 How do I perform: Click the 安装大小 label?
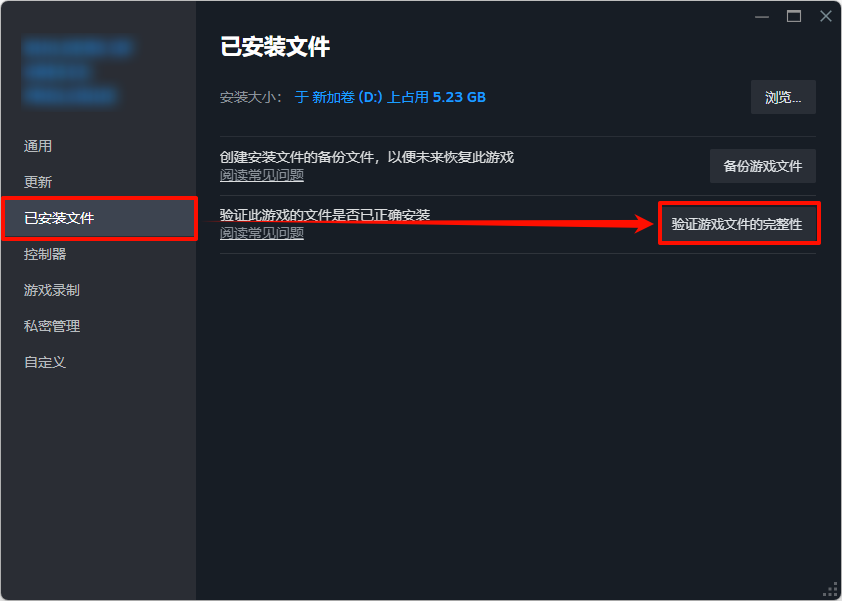[x=250, y=98]
